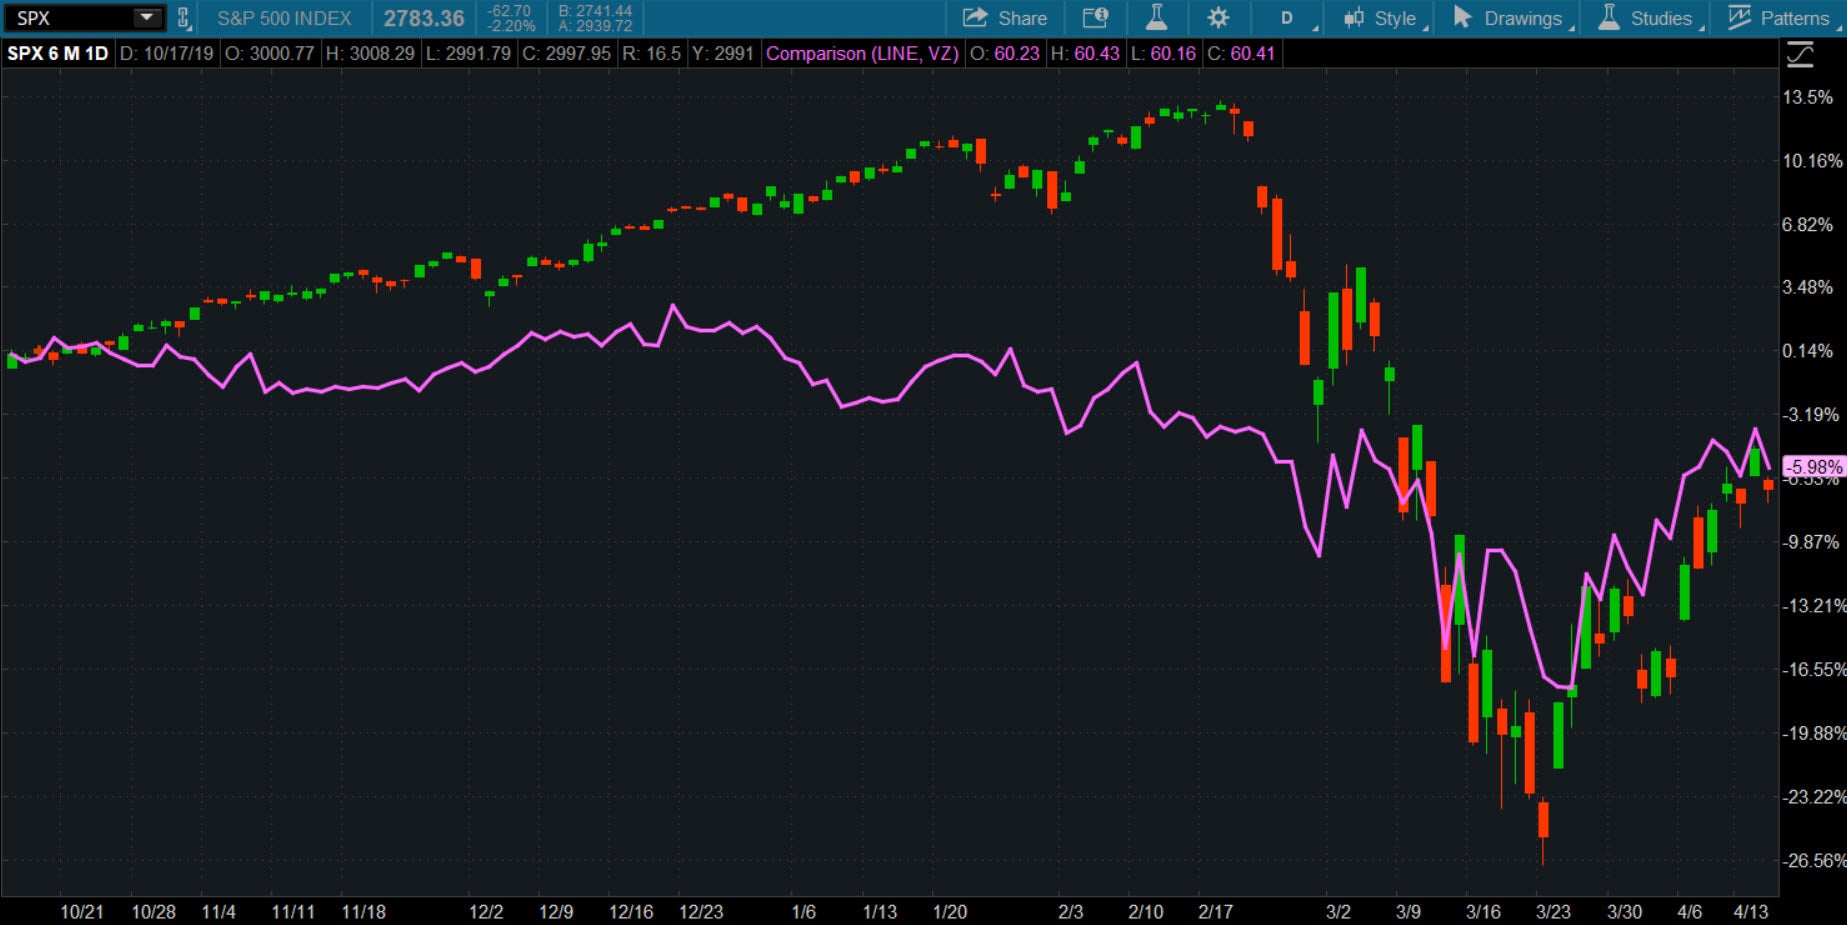
Task: Click the SPX open value O: 3000.77
Action: (x=269, y=53)
